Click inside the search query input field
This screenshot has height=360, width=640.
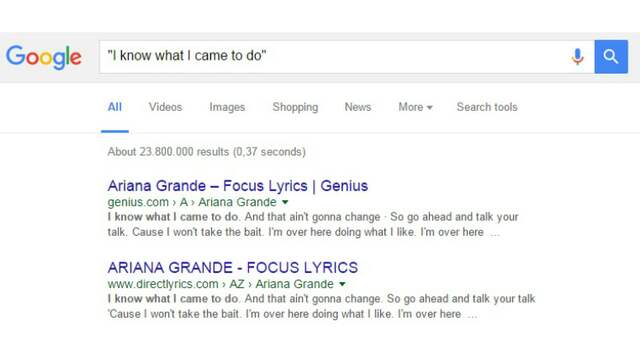(x=335, y=57)
